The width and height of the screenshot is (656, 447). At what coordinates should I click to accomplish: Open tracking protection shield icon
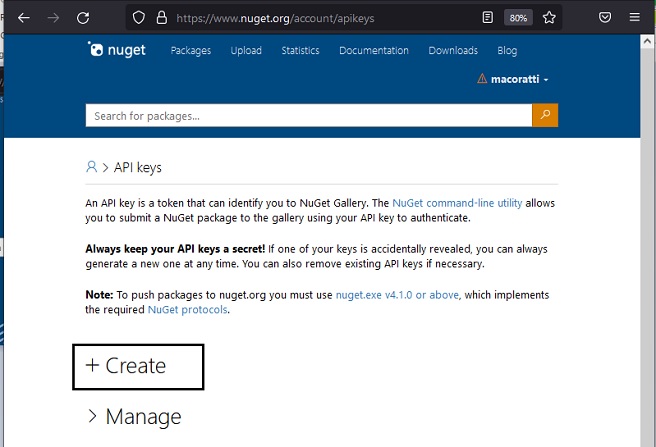click(x=139, y=18)
